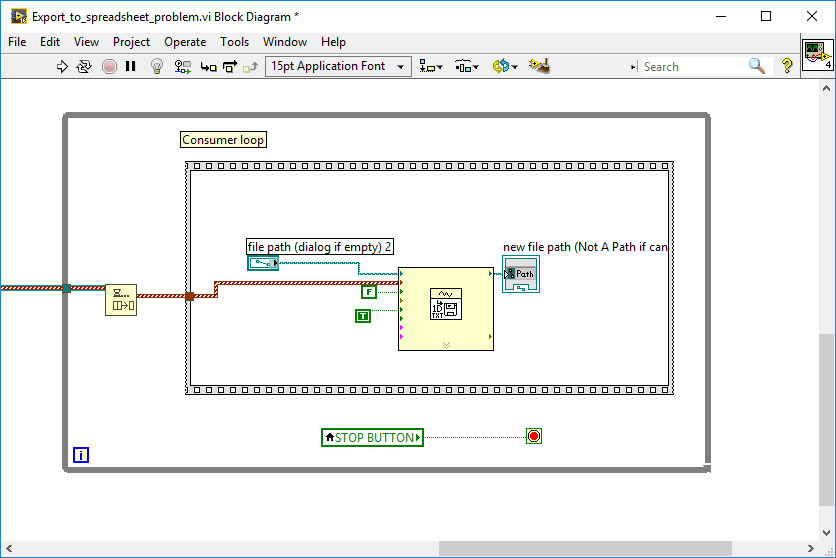Pause execution with the Pause button

pos(131,66)
